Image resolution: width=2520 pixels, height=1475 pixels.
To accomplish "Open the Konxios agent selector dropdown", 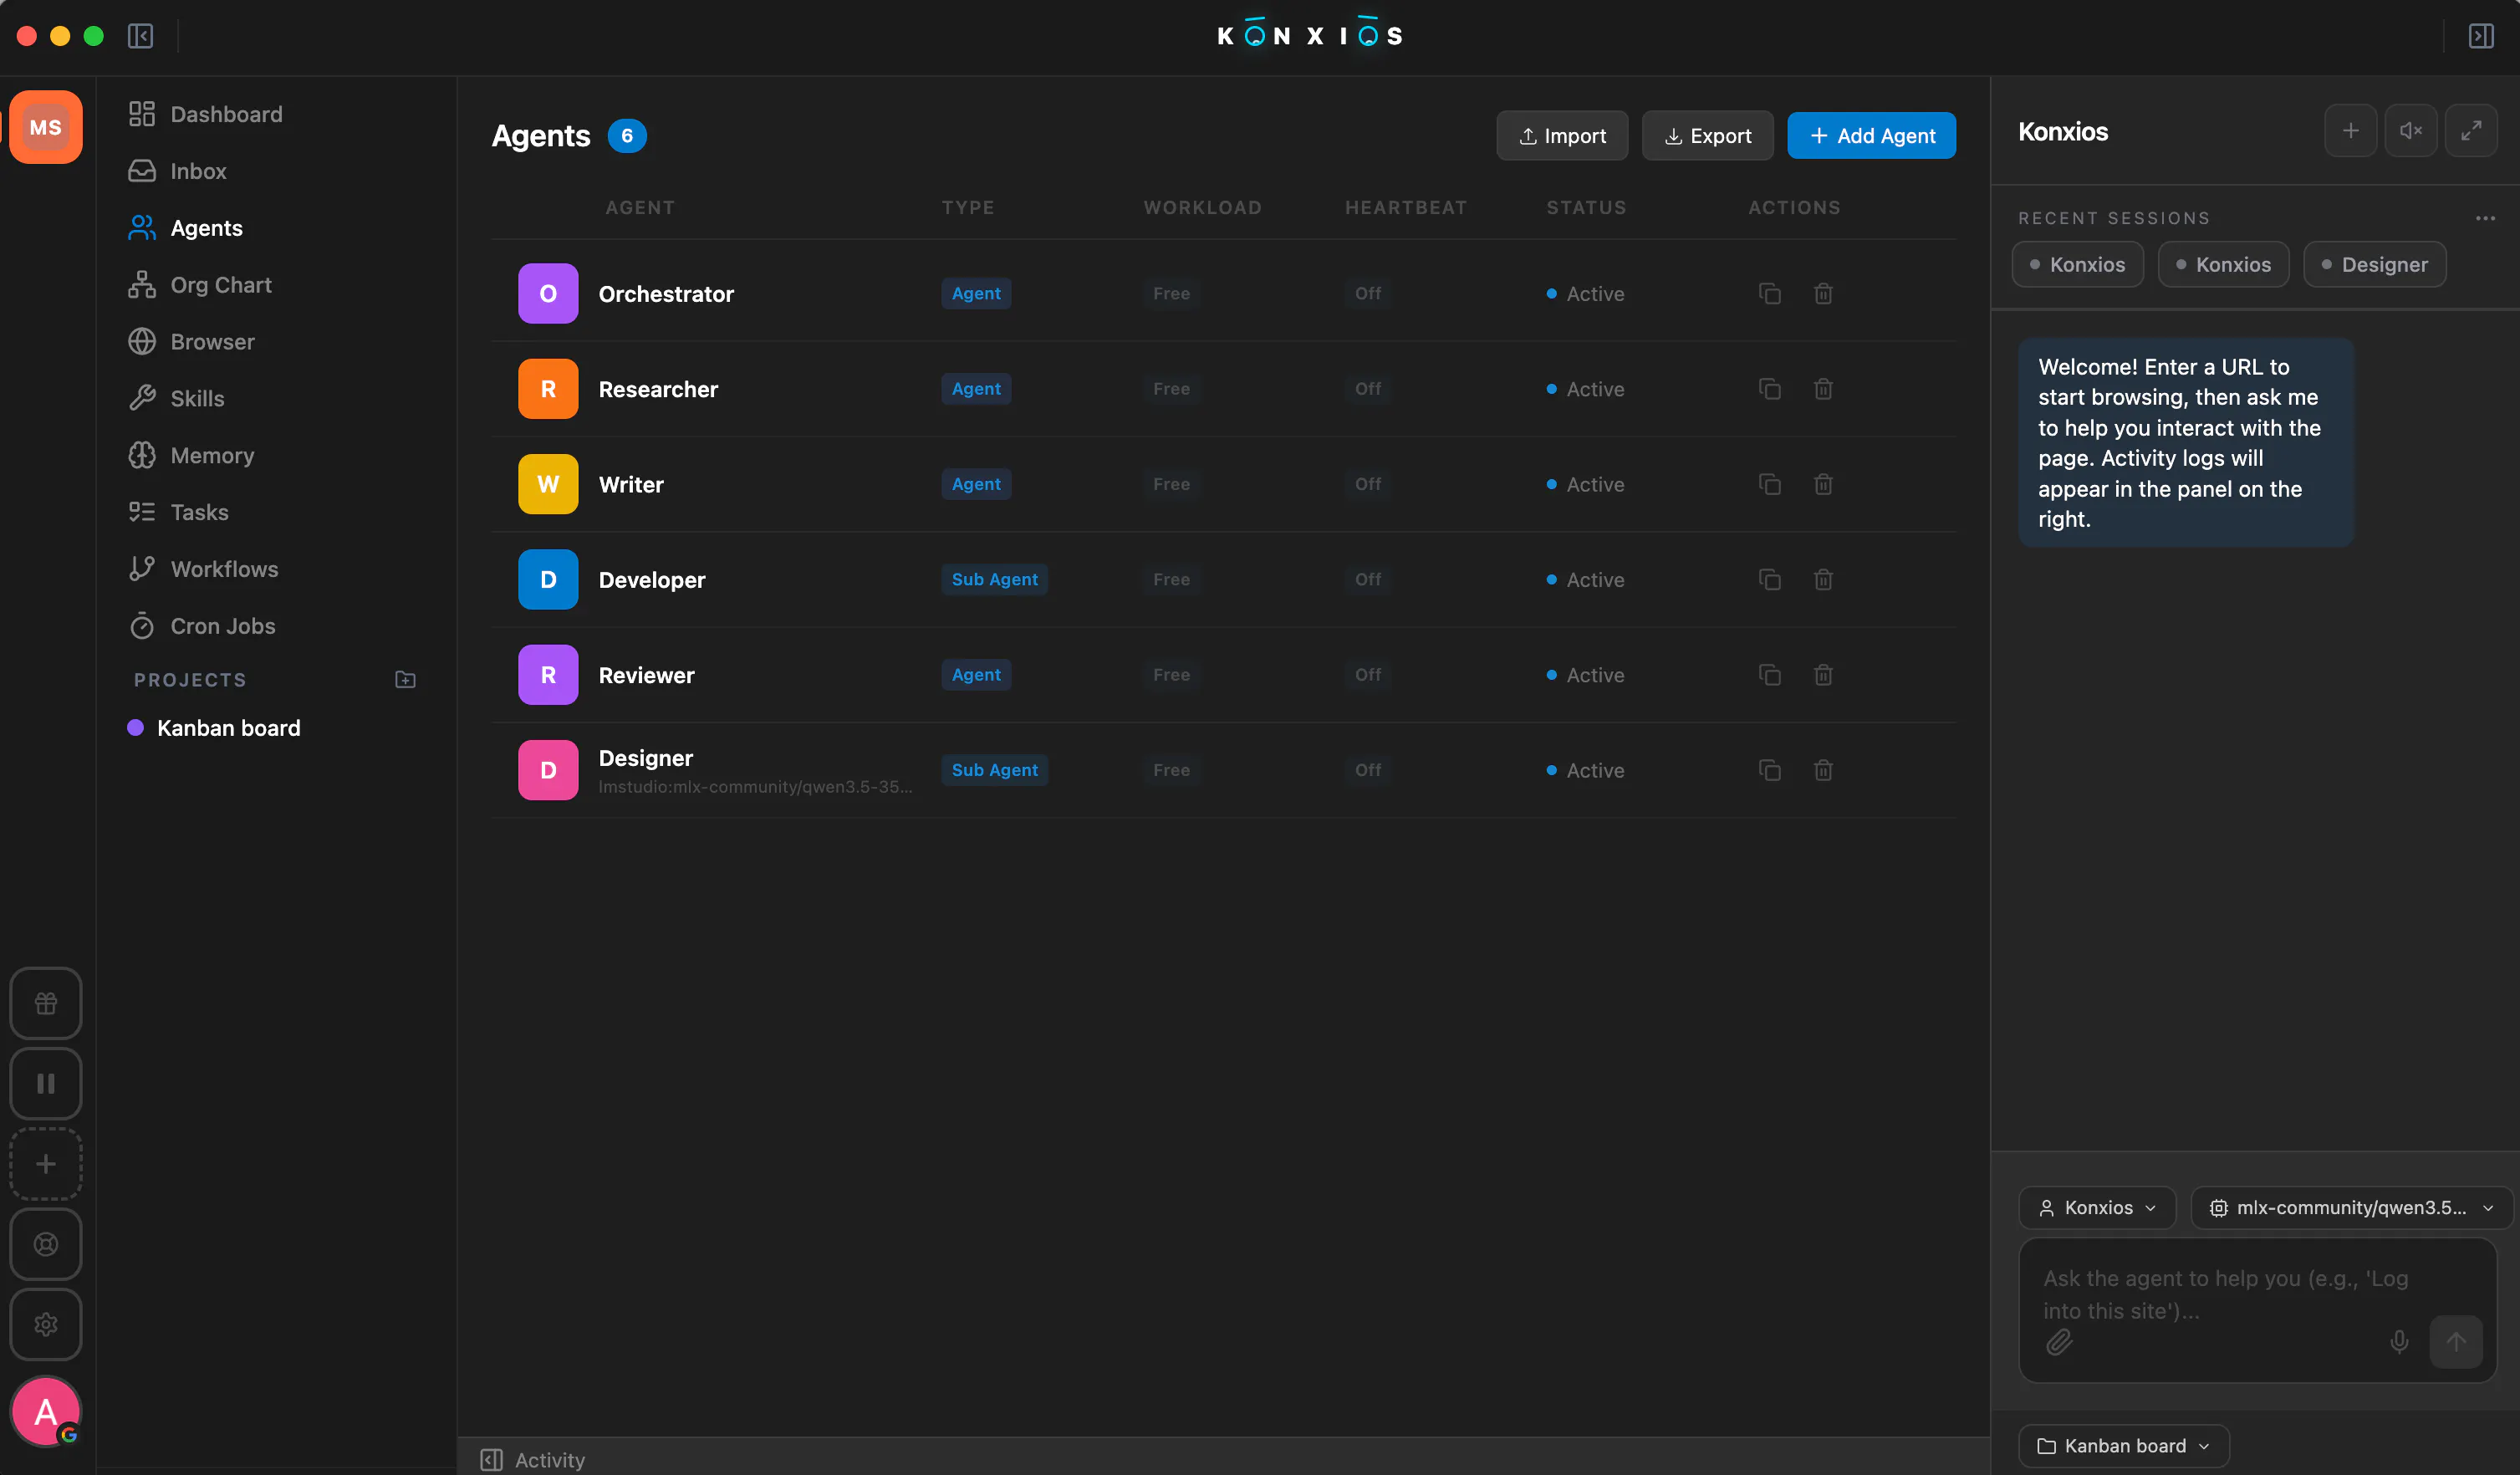I will [2097, 1208].
